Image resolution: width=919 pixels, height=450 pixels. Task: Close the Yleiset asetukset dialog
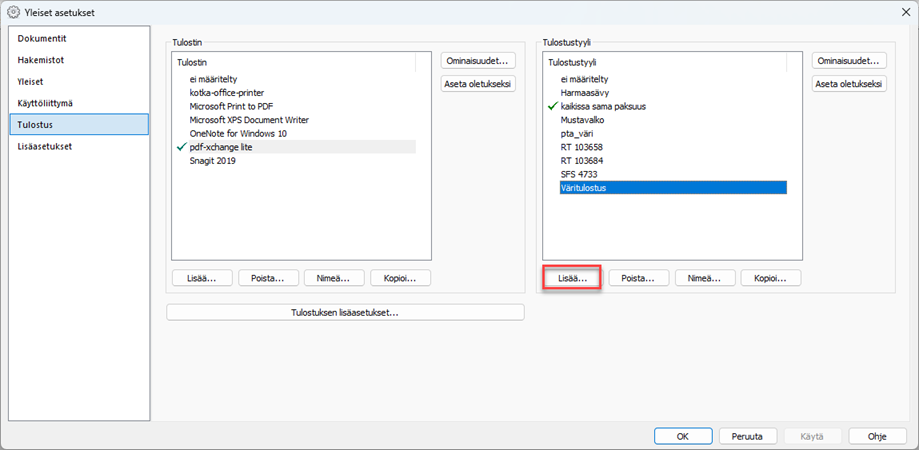point(899,12)
